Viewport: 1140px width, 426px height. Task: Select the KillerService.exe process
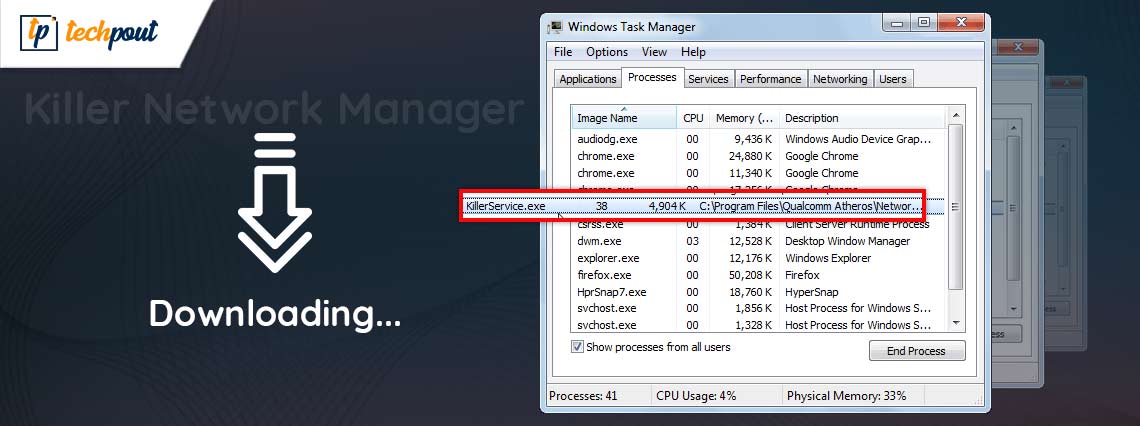click(694, 206)
